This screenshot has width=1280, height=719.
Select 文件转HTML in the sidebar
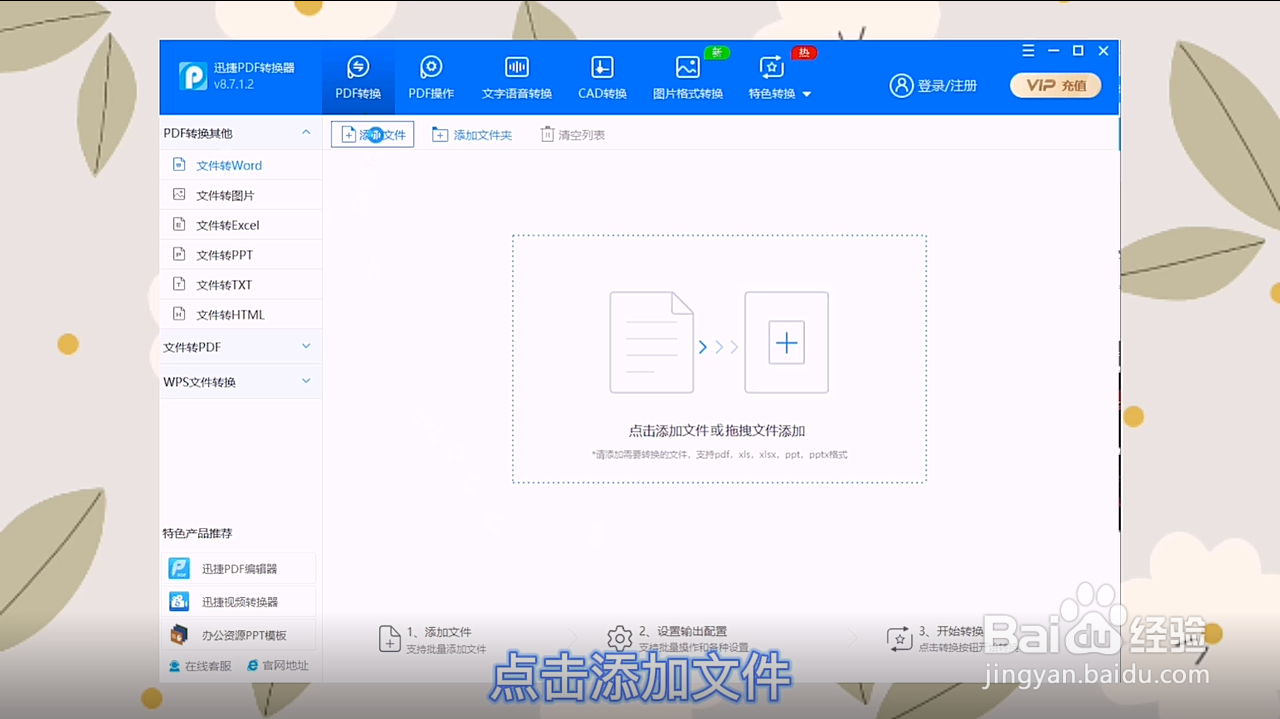coord(241,314)
